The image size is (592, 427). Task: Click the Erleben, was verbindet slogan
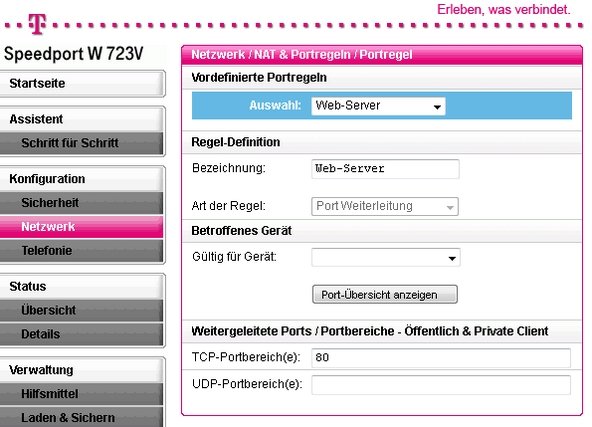(504, 9)
